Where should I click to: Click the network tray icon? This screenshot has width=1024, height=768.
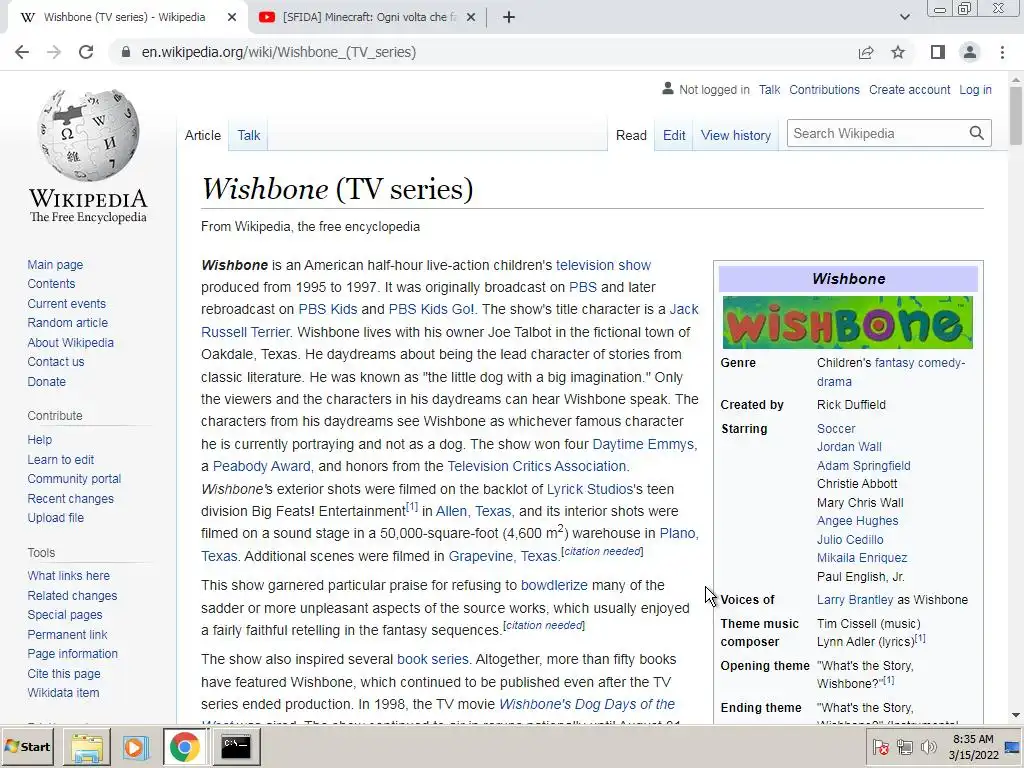coord(904,746)
